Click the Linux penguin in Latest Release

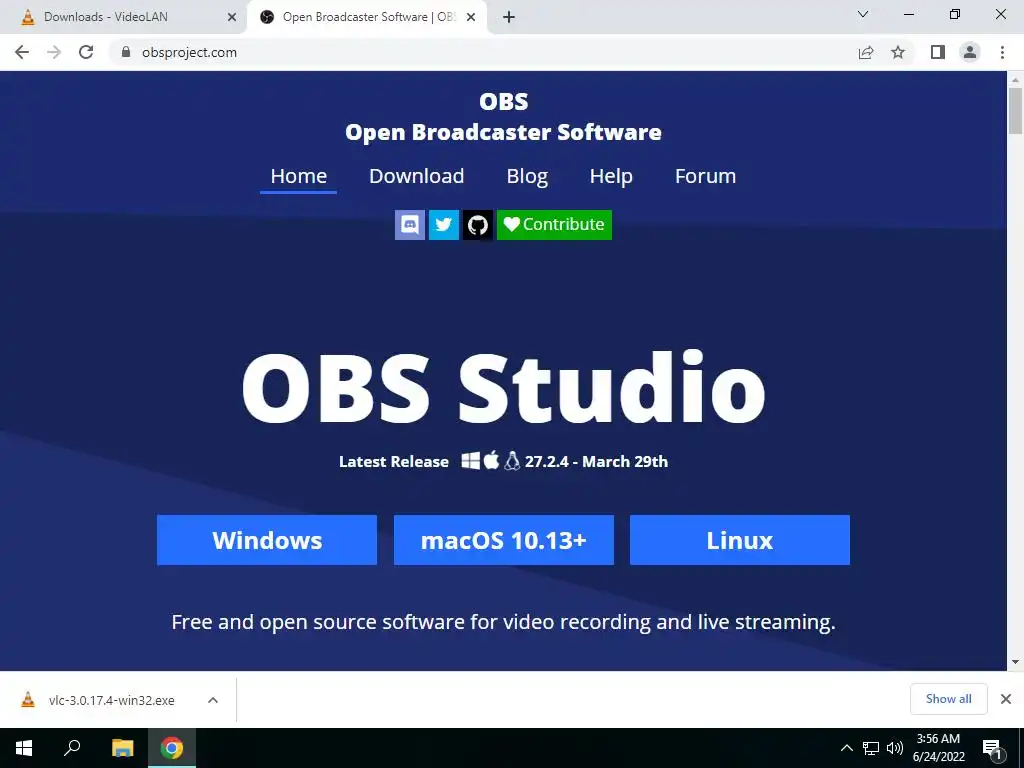512,461
